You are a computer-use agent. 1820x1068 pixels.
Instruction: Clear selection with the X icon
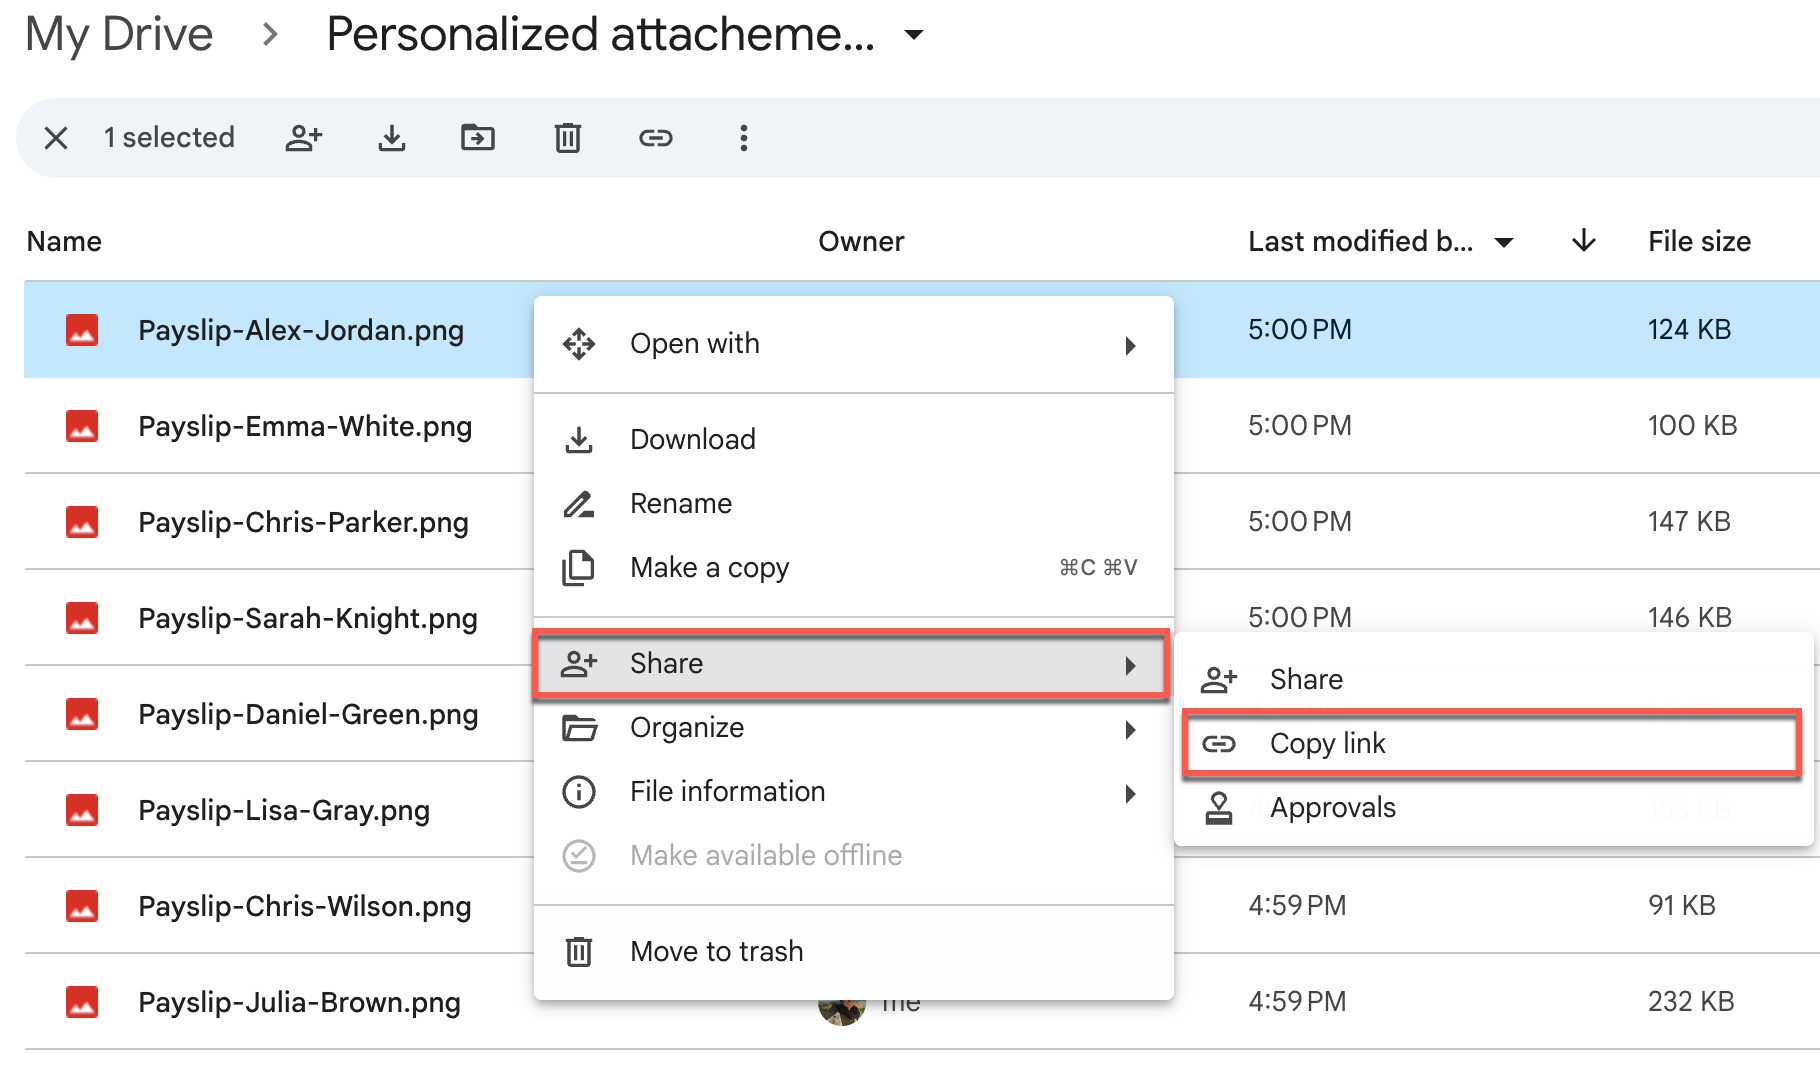(56, 138)
